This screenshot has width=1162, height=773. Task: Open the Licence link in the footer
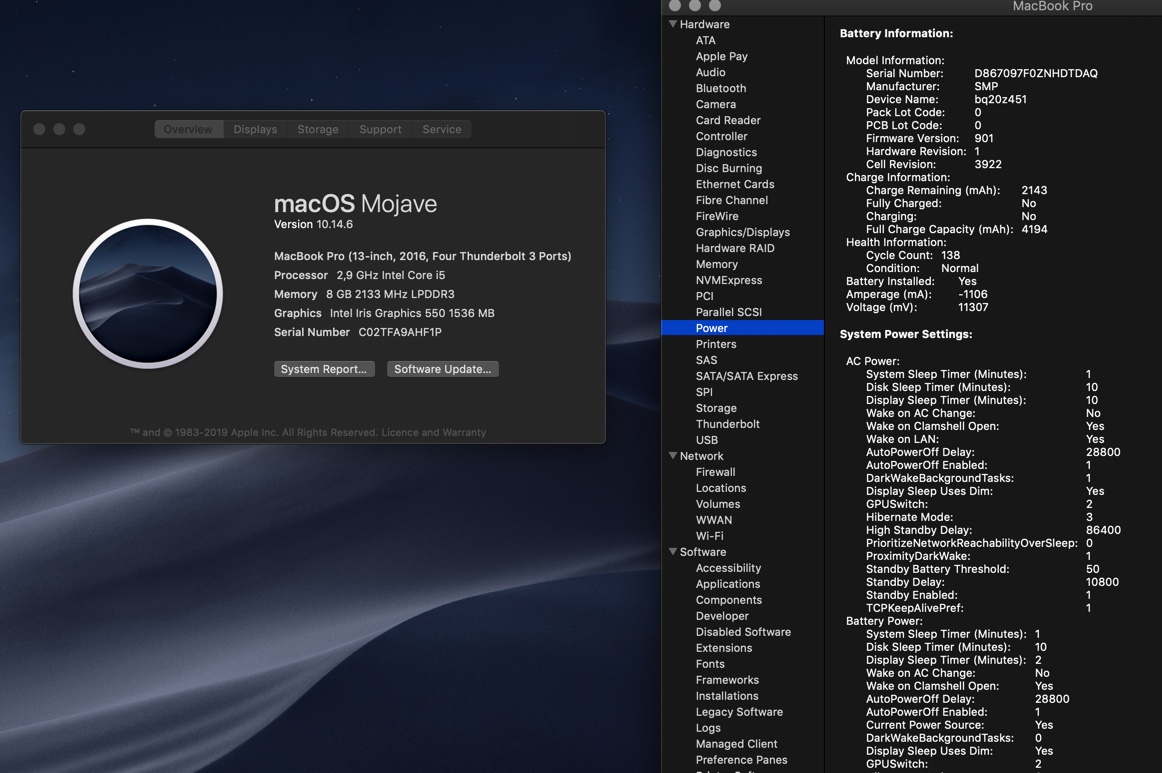pos(400,432)
